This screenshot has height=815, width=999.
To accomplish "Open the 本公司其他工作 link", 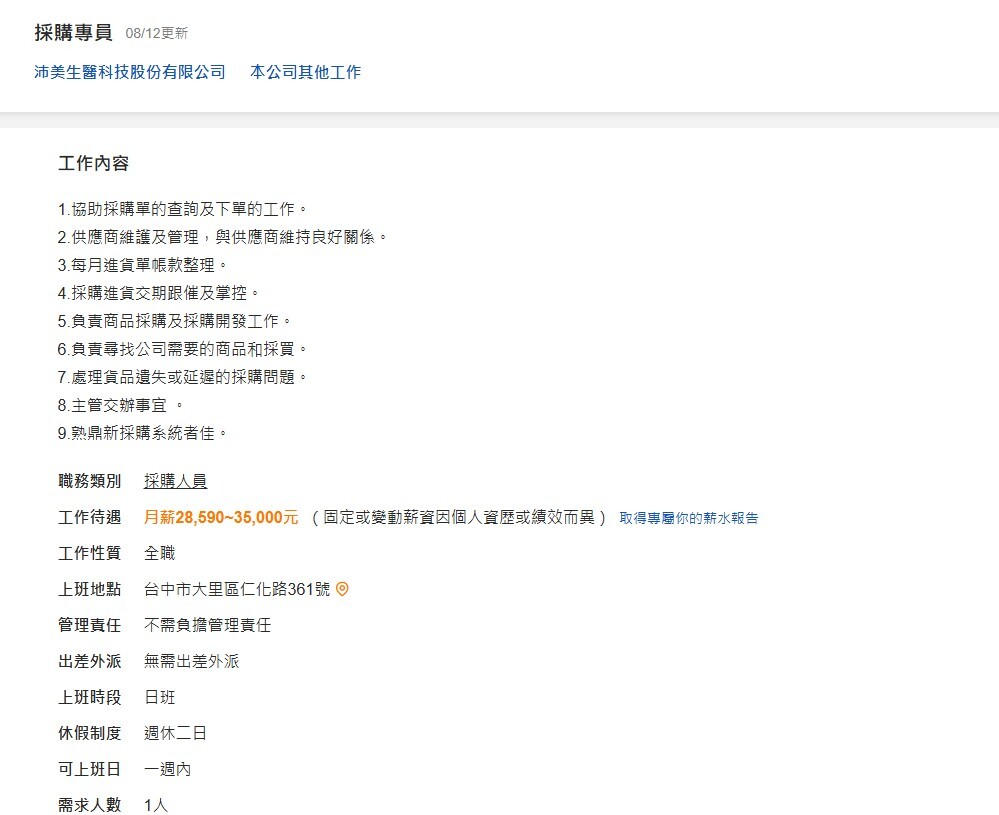I will coord(306,72).
